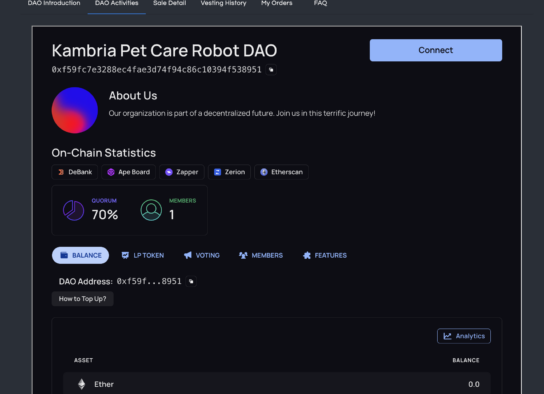Copy the shortened DAO Address icon
This screenshot has width=544, height=394.
pos(191,281)
